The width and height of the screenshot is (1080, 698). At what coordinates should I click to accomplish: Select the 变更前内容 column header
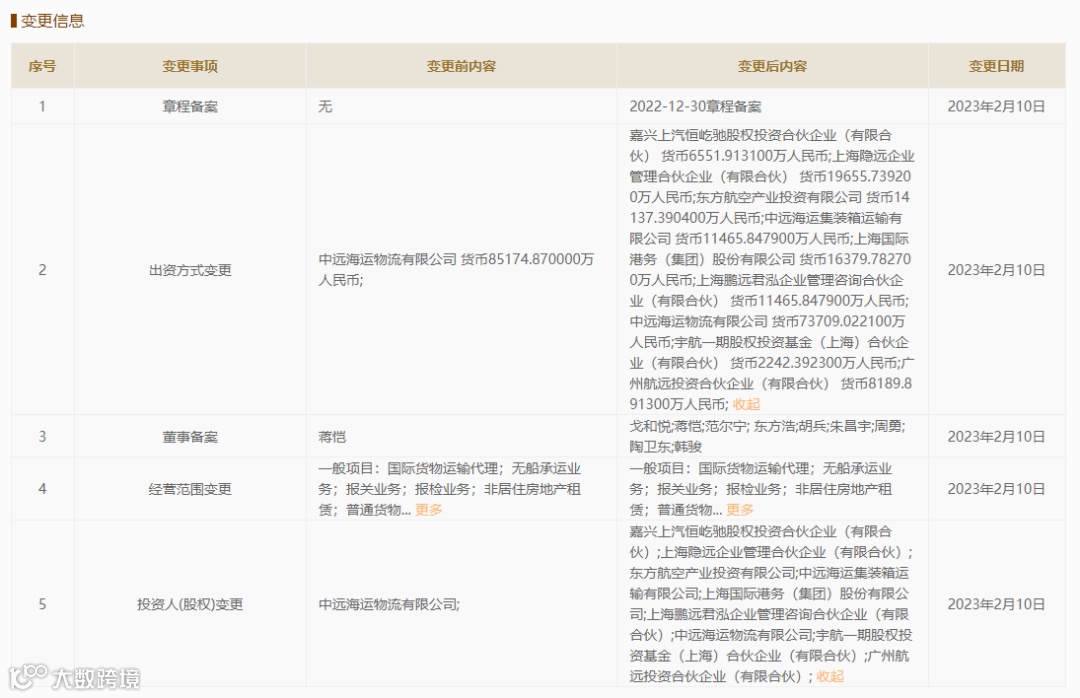tap(462, 65)
